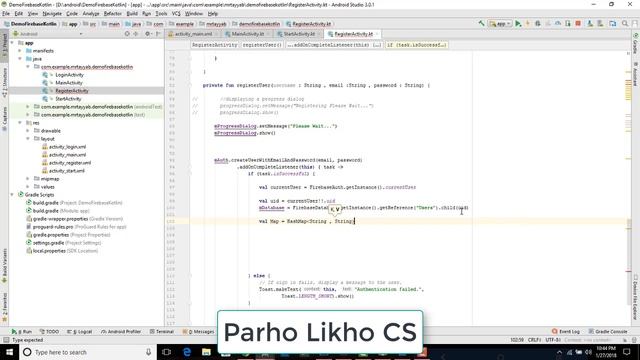Click the Make Project hammer icon
The height and width of the screenshot is (360, 640).
click(x=482, y=24)
